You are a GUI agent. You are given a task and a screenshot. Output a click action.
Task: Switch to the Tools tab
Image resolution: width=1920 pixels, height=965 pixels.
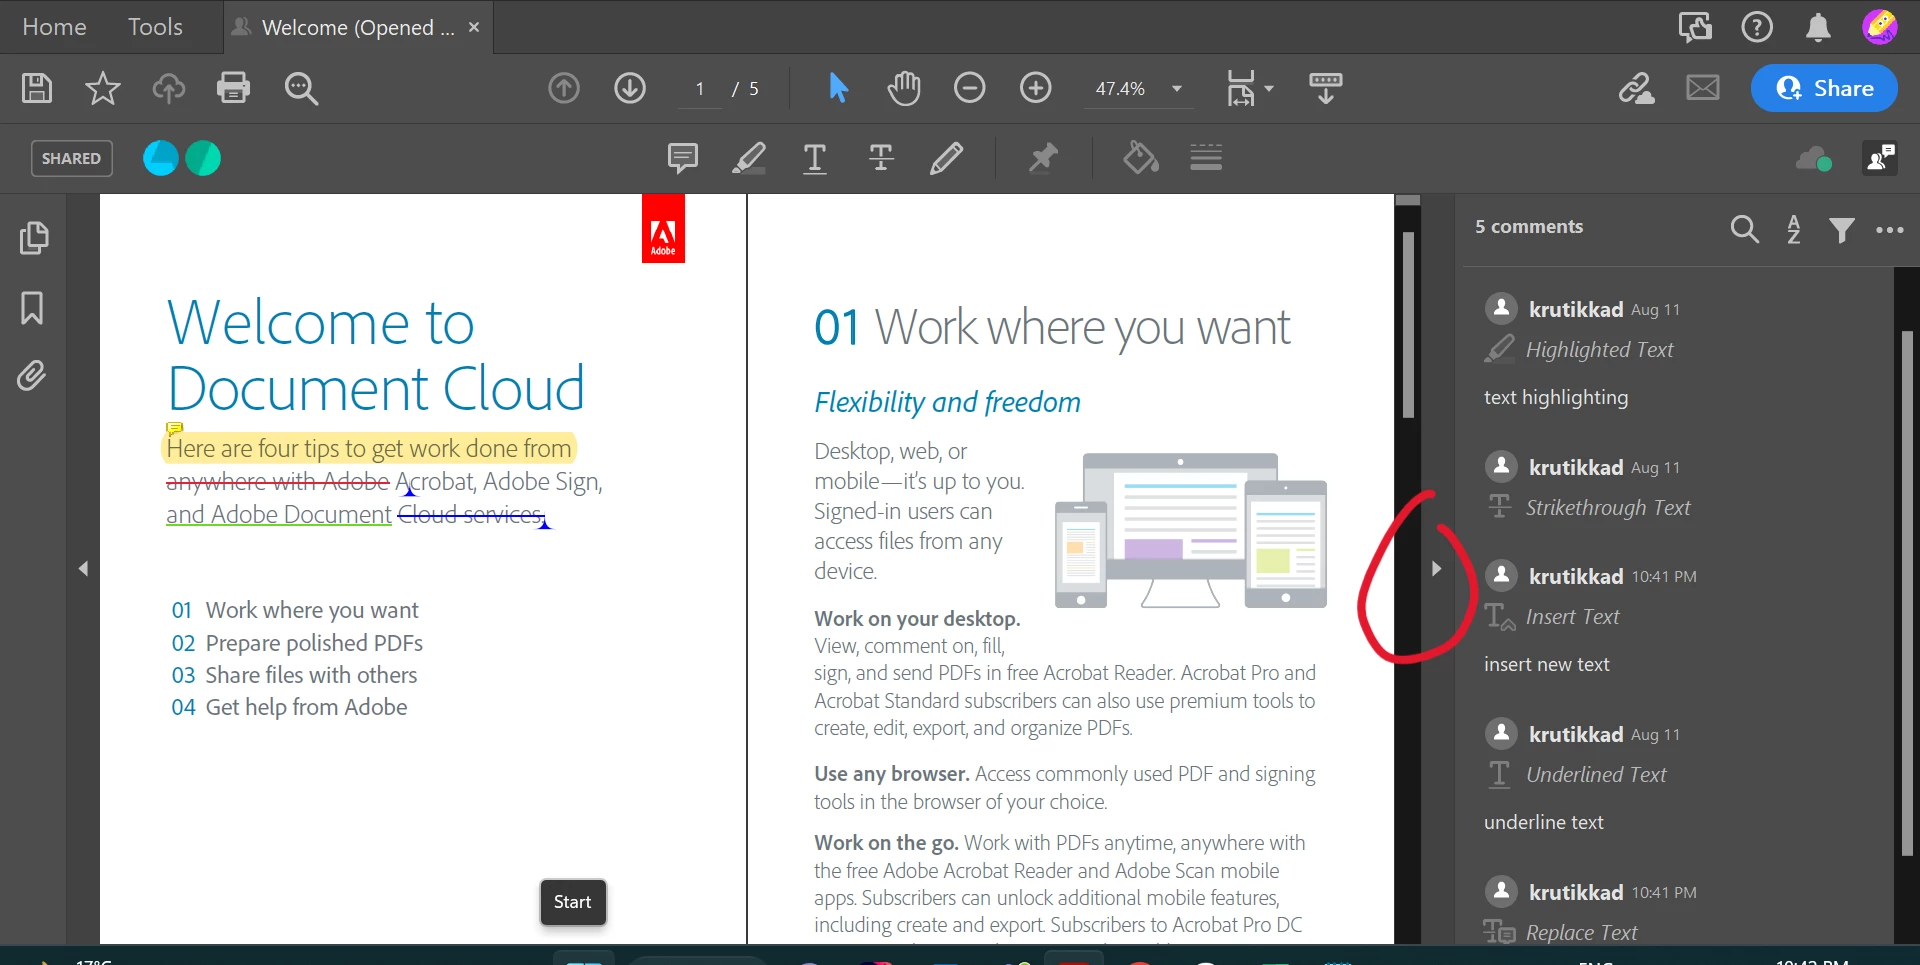point(155,27)
